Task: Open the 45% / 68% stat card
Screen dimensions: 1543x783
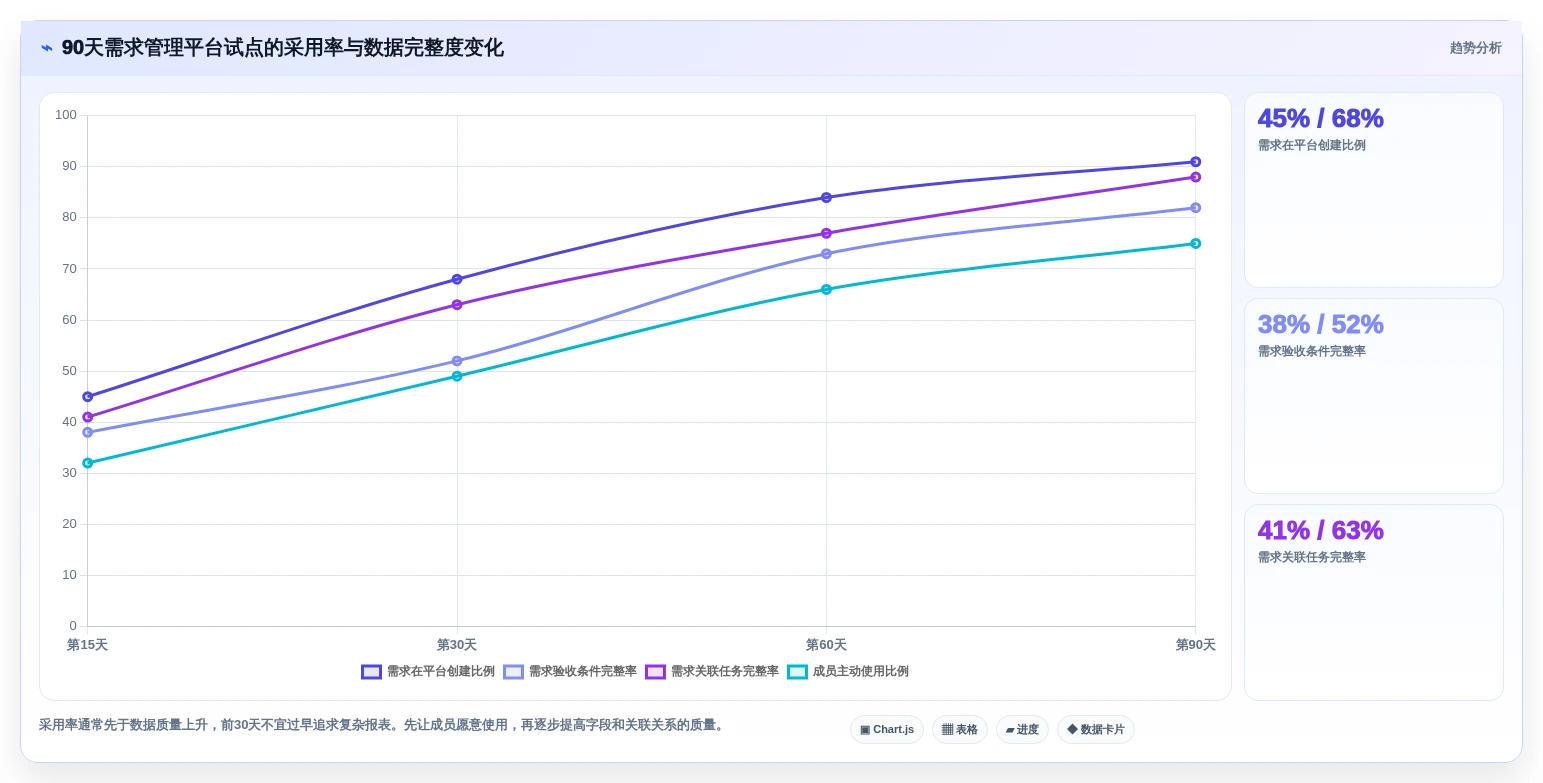Action: (1373, 190)
